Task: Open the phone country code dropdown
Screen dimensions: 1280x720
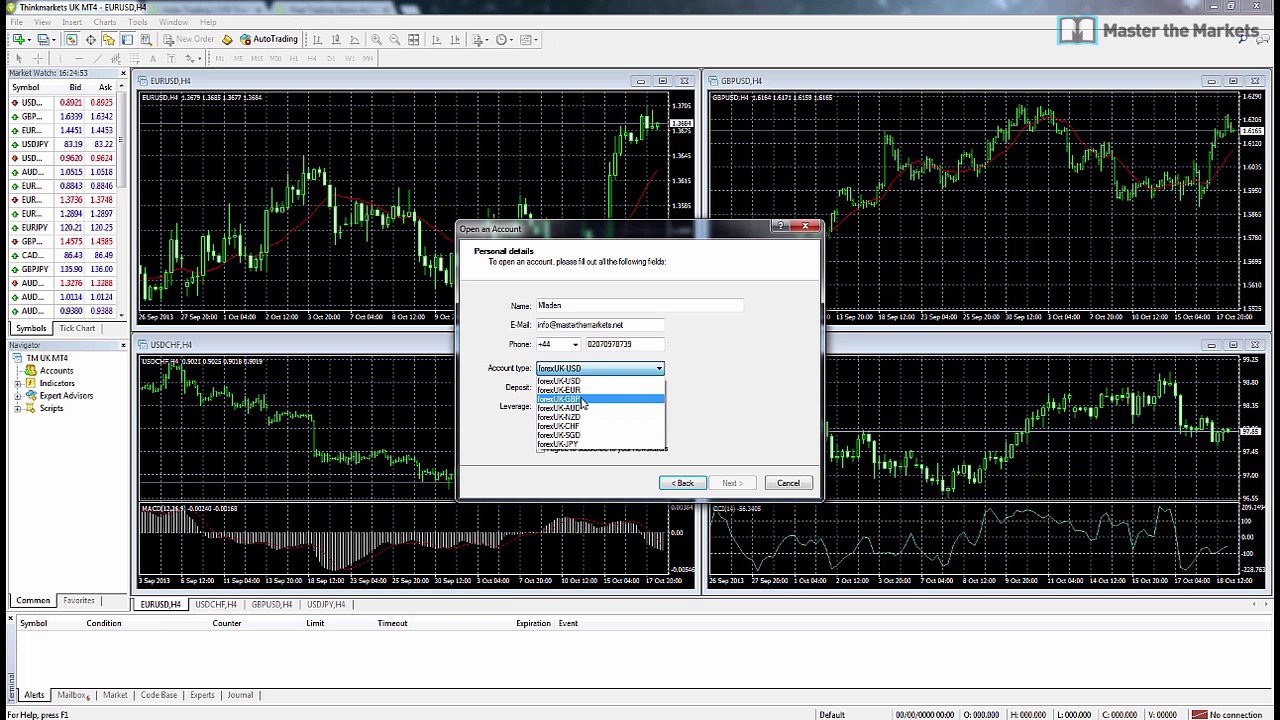Action: [574, 345]
